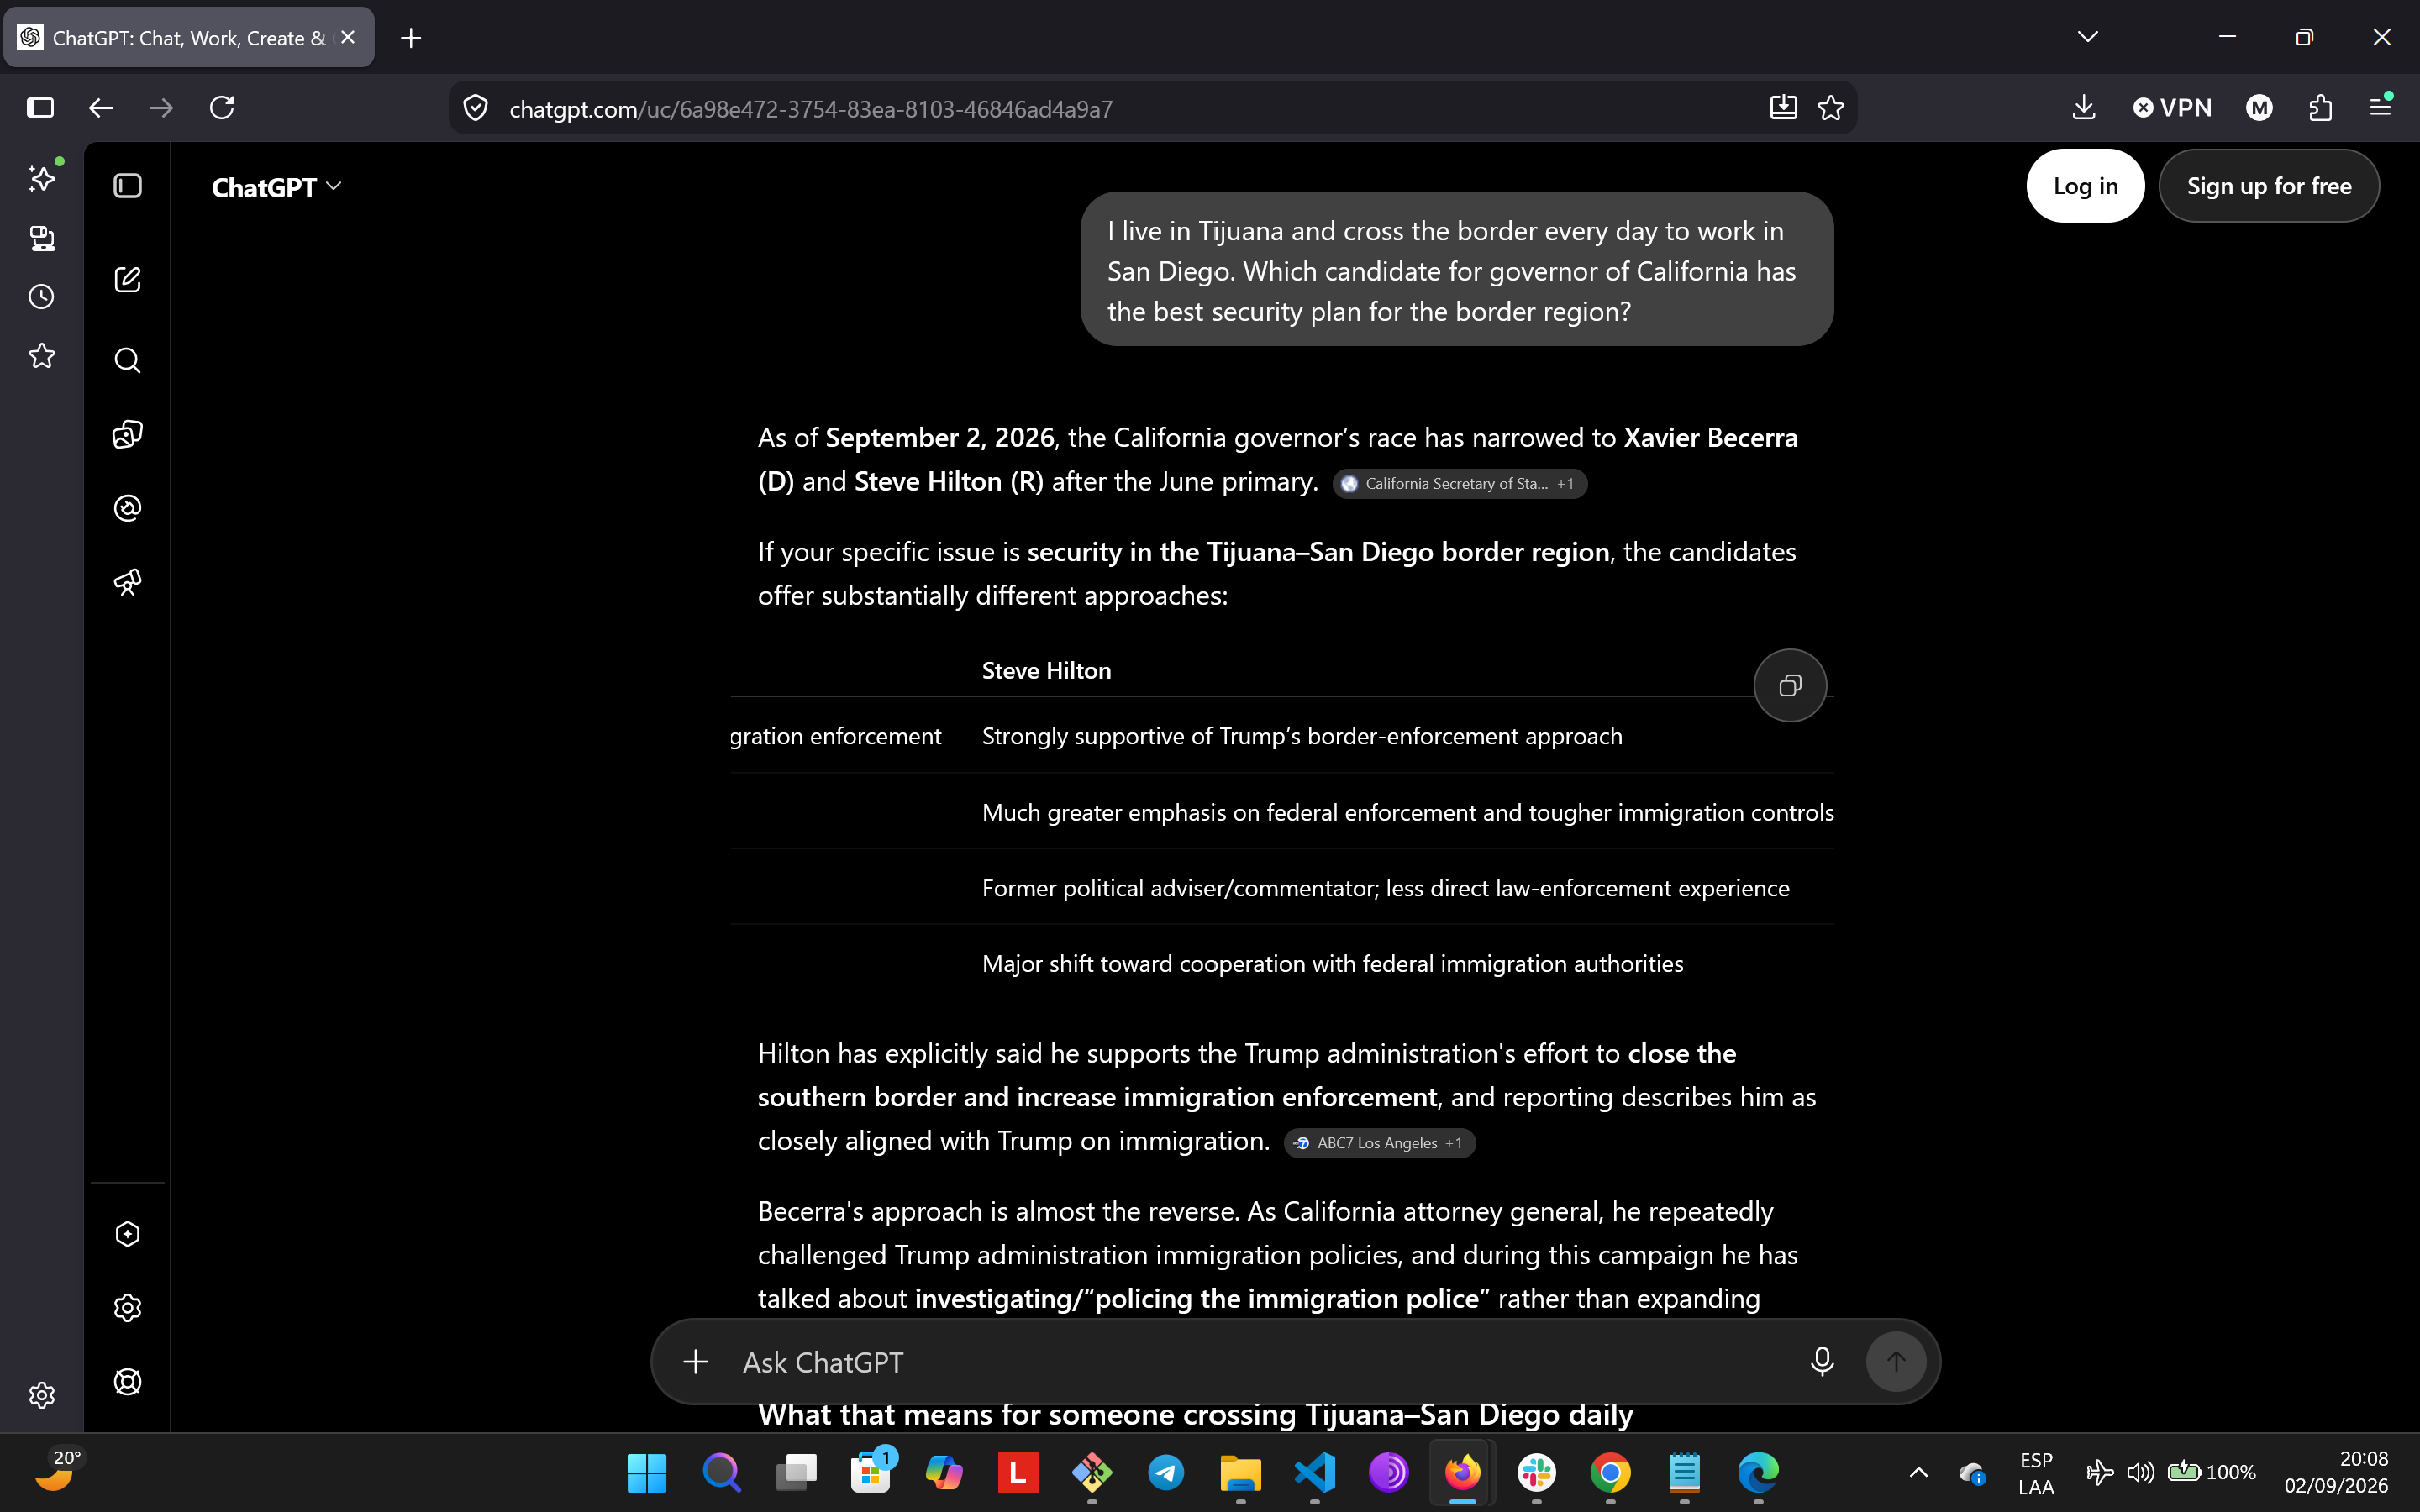Viewport: 2420px width, 1512px height.
Task: Open the browser application menu
Action: click(x=2381, y=108)
